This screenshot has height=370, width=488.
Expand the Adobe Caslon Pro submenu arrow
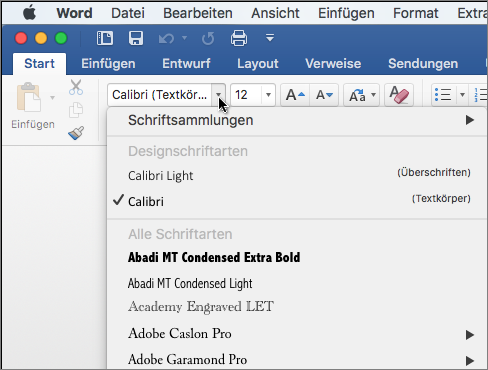coord(470,335)
